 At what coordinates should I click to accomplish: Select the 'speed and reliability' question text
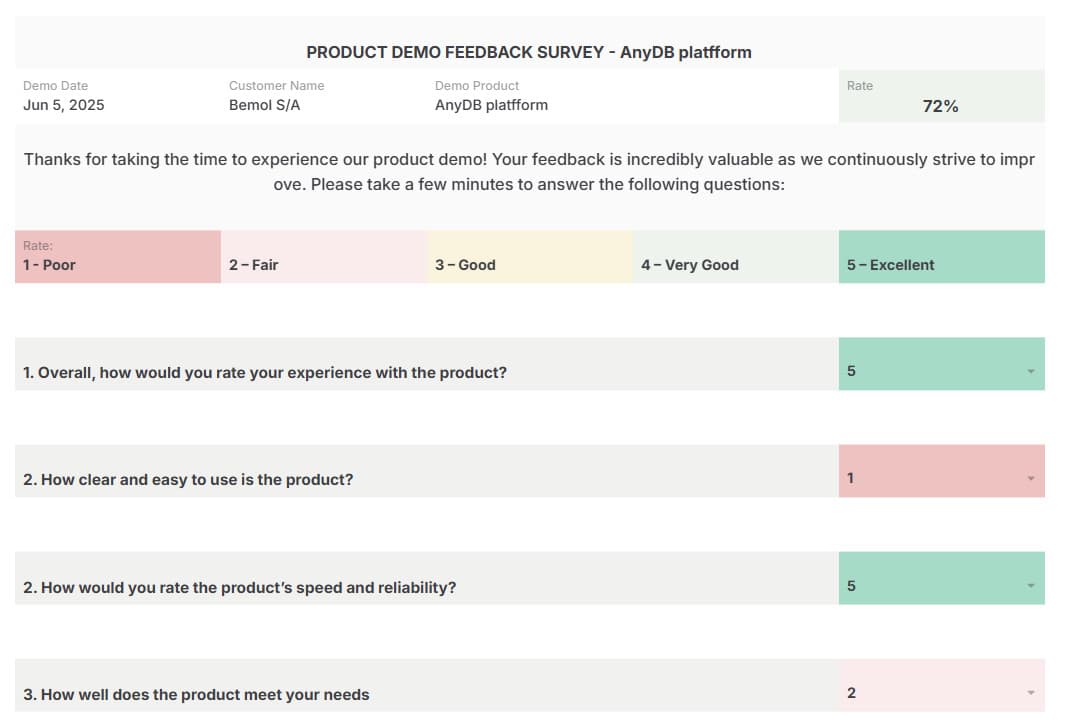point(240,588)
